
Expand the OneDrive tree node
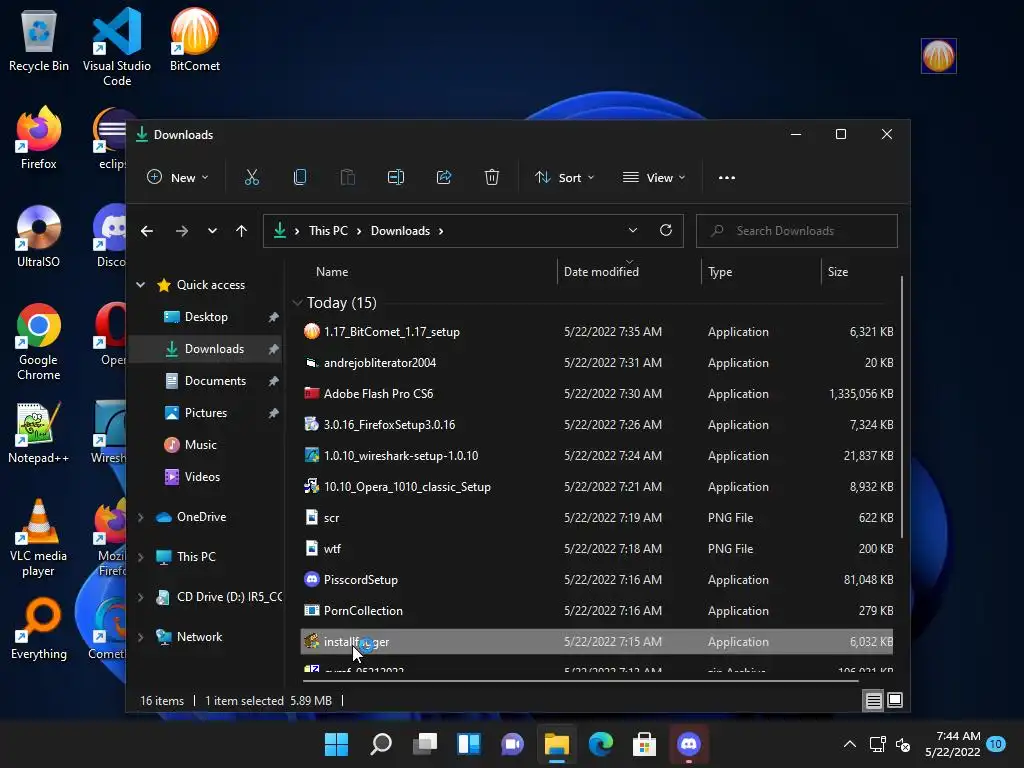(x=140, y=517)
